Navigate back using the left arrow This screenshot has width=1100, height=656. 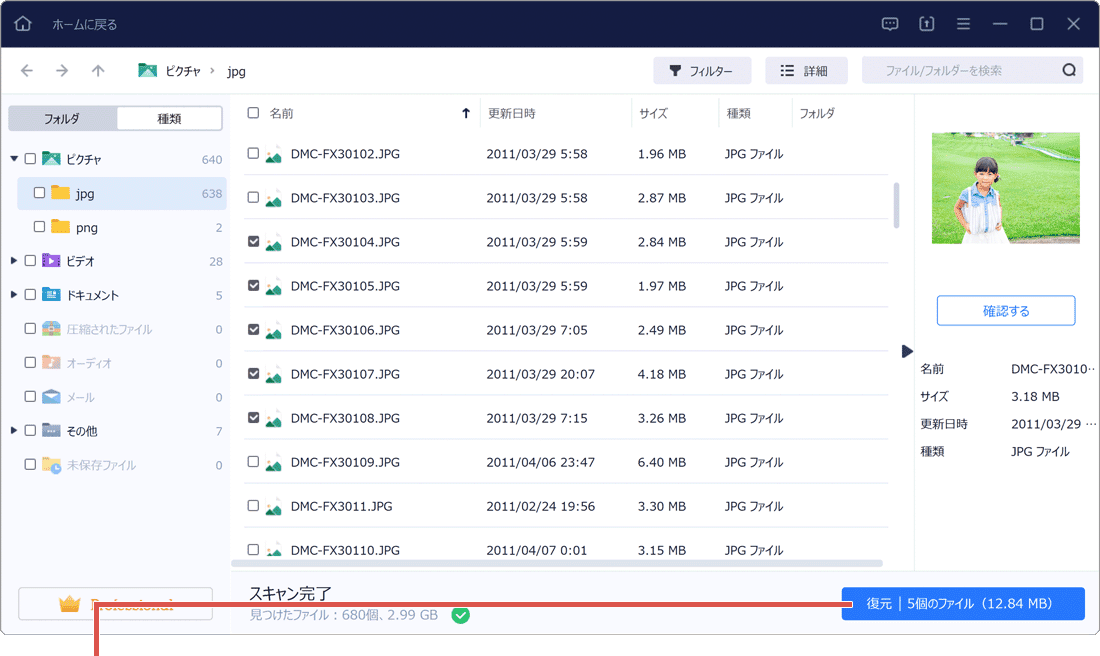point(26,70)
